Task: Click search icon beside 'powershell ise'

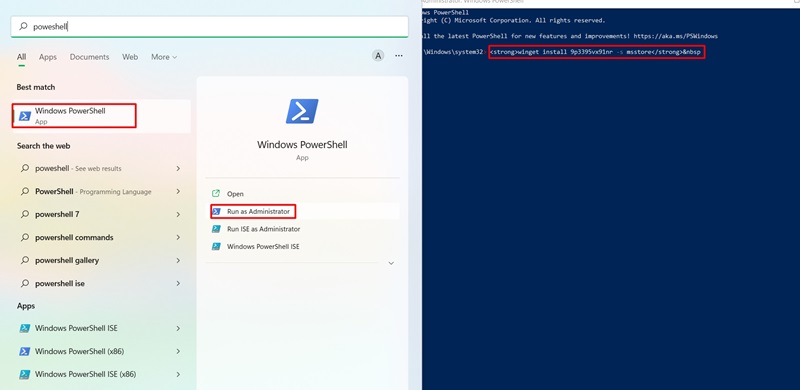Action: pyautogui.click(x=24, y=283)
